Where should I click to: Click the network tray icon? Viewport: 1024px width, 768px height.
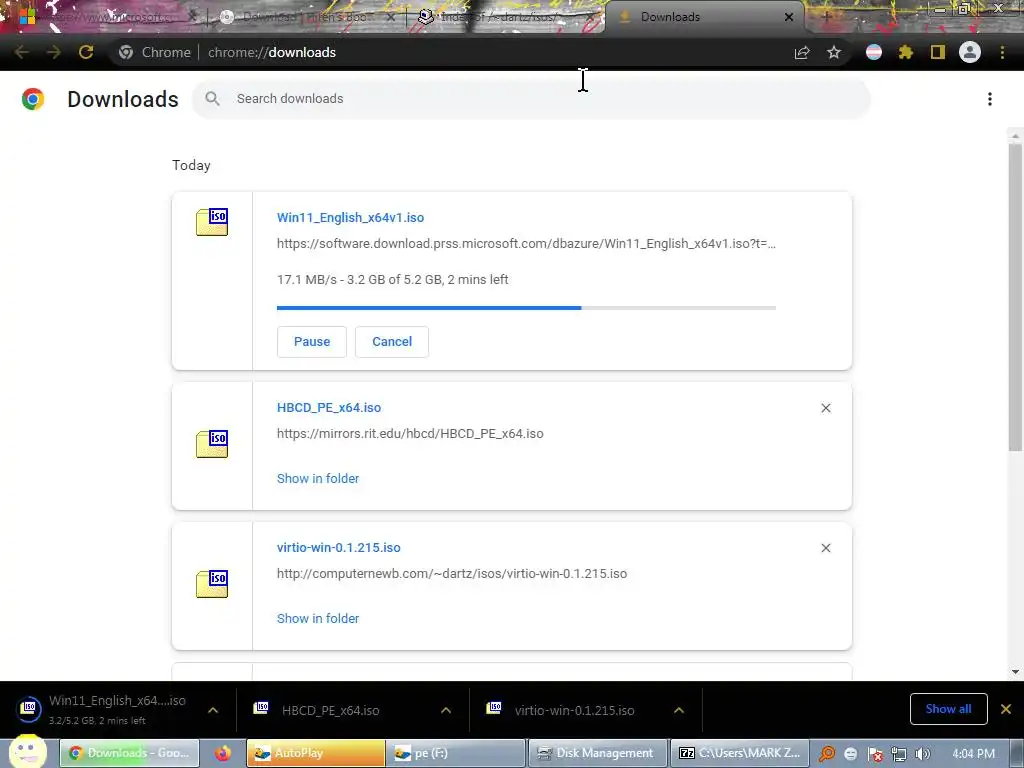tap(899, 754)
